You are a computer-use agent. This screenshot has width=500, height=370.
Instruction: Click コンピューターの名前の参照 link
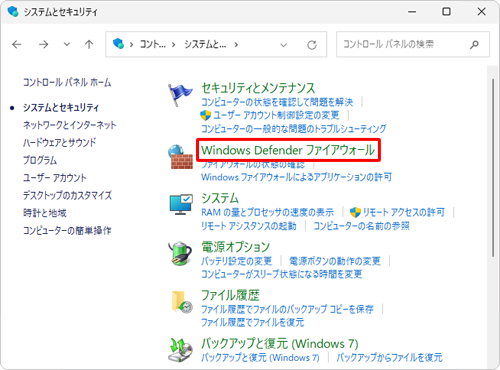[x=361, y=226]
